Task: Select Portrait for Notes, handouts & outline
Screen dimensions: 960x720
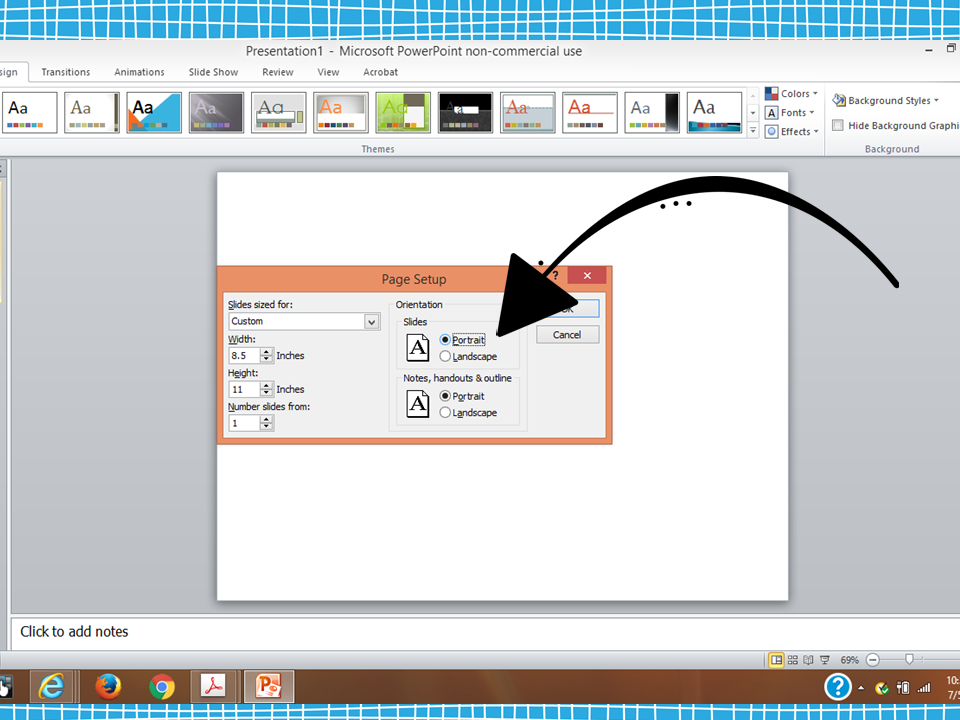Action: (x=445, y=396)
